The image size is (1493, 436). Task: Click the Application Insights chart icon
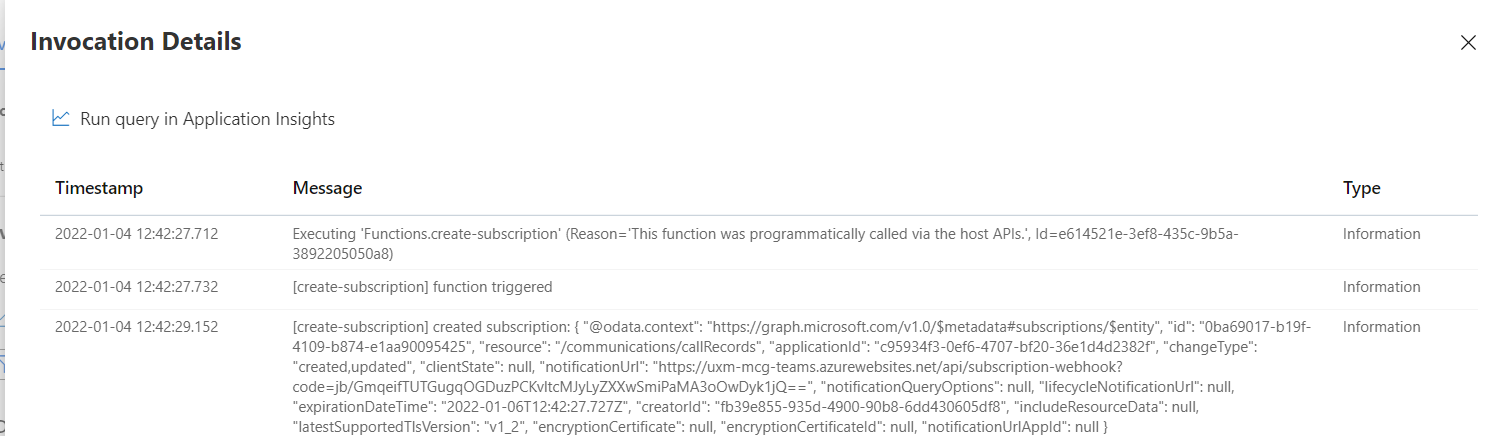[x=61, y=119]
